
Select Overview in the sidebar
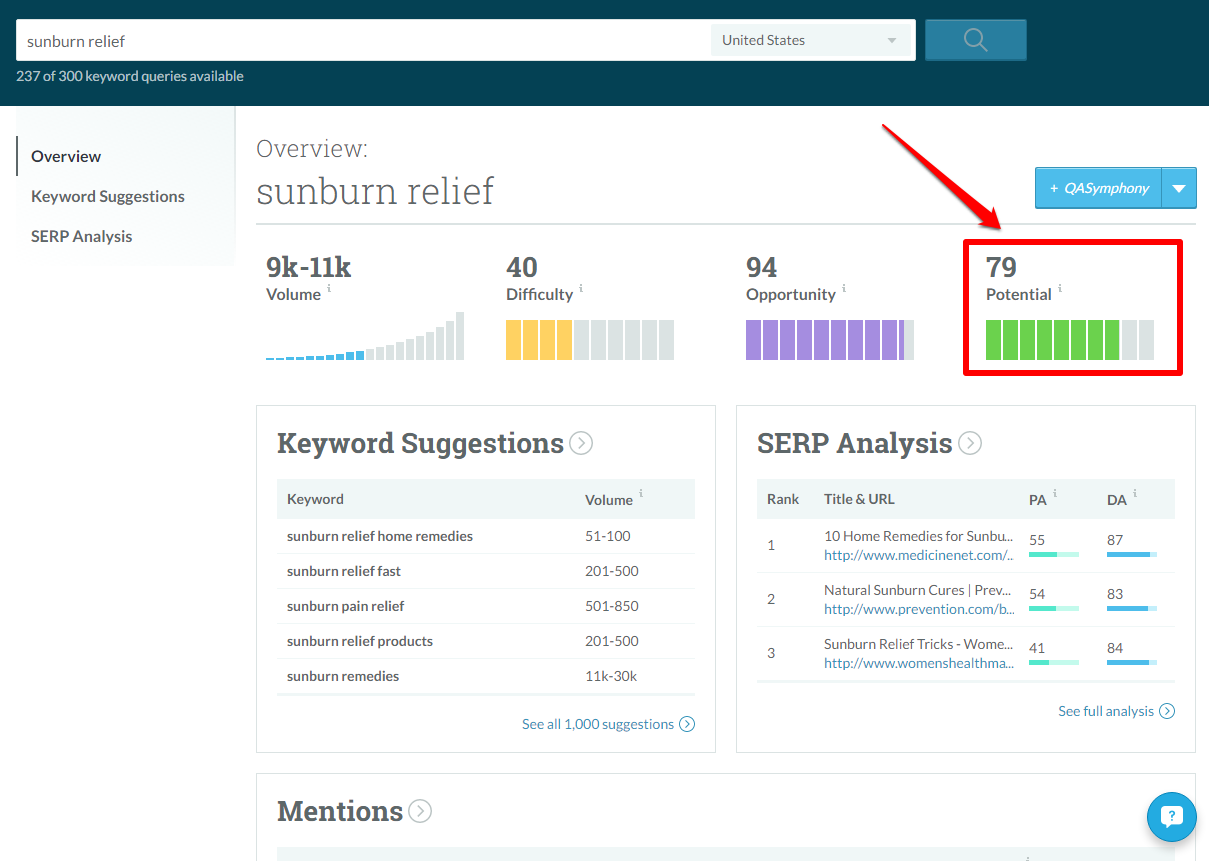pos(66,156)
